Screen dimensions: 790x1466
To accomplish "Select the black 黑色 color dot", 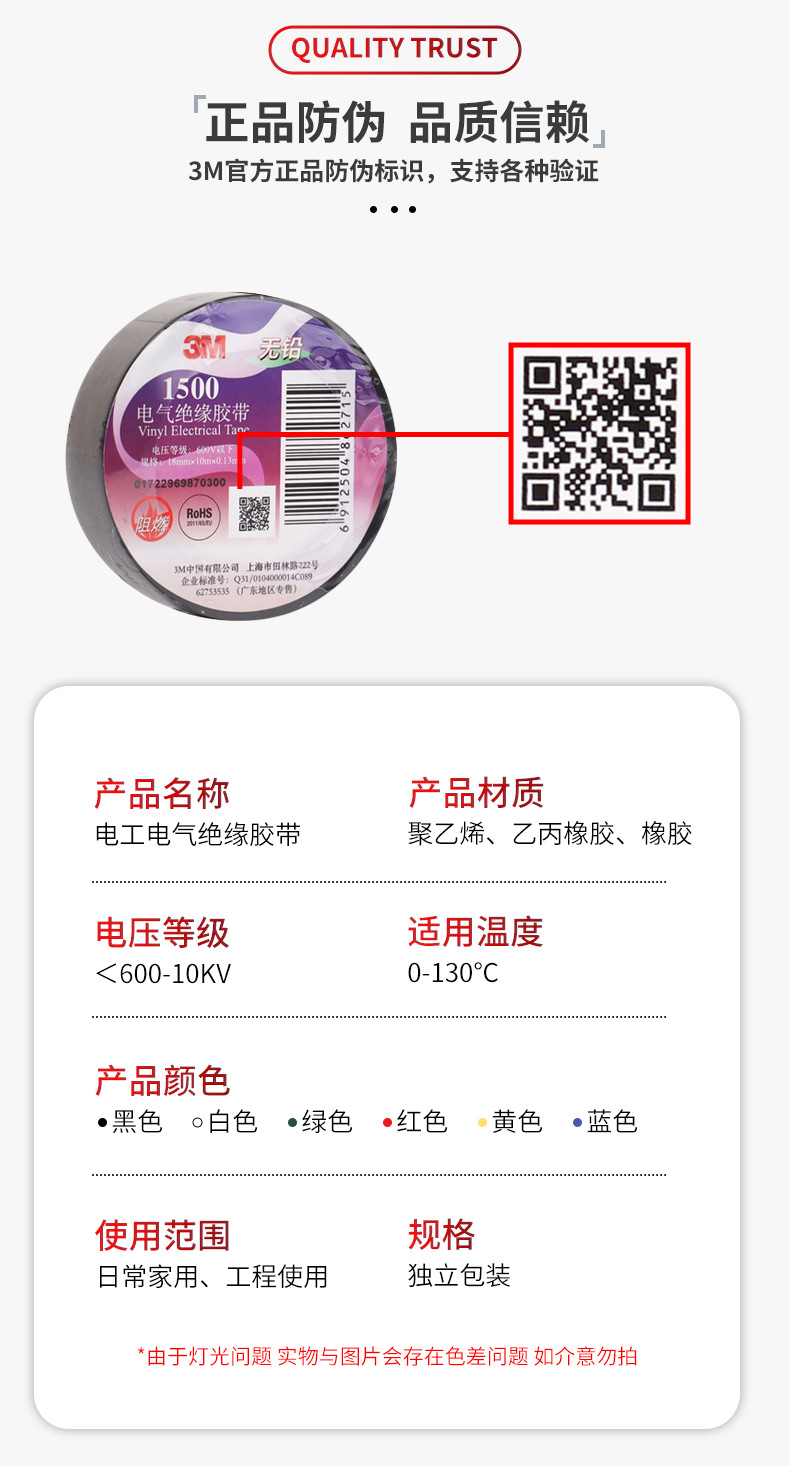I will point(102,1123).
